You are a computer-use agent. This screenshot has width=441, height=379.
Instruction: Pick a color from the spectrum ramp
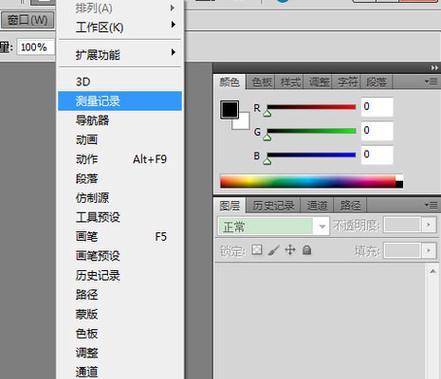pos(308,182)
